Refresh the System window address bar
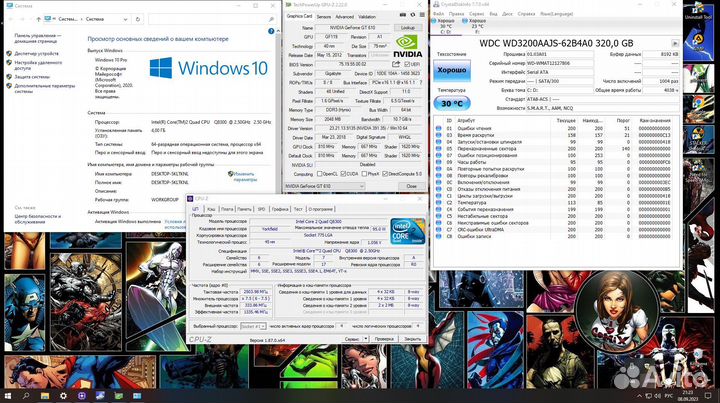Image resolution: width=720 pixels, height=403 pixels. (138, 19)
